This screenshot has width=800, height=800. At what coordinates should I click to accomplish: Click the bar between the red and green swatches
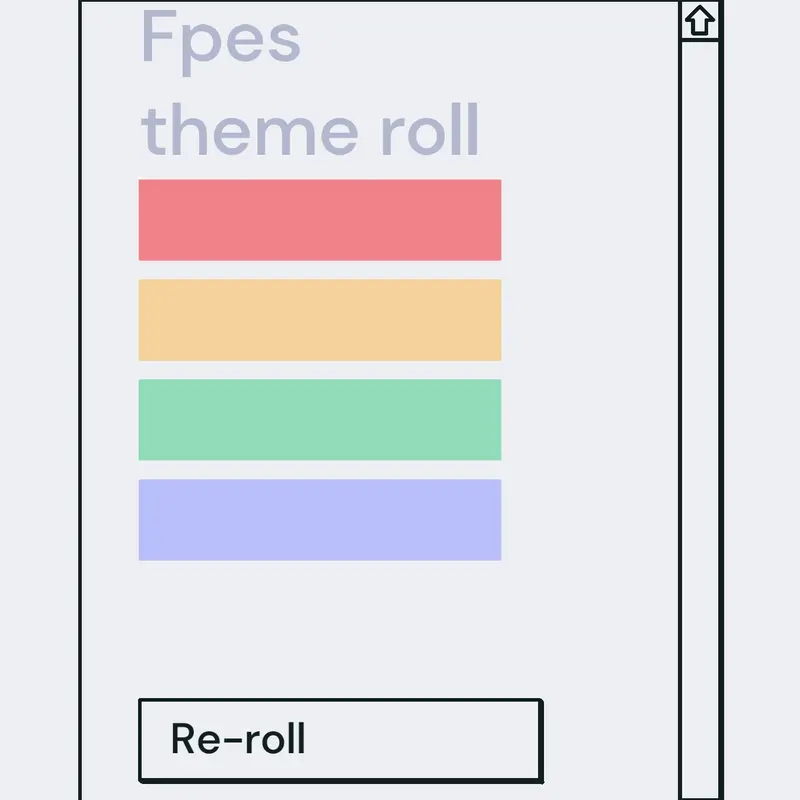320,320
